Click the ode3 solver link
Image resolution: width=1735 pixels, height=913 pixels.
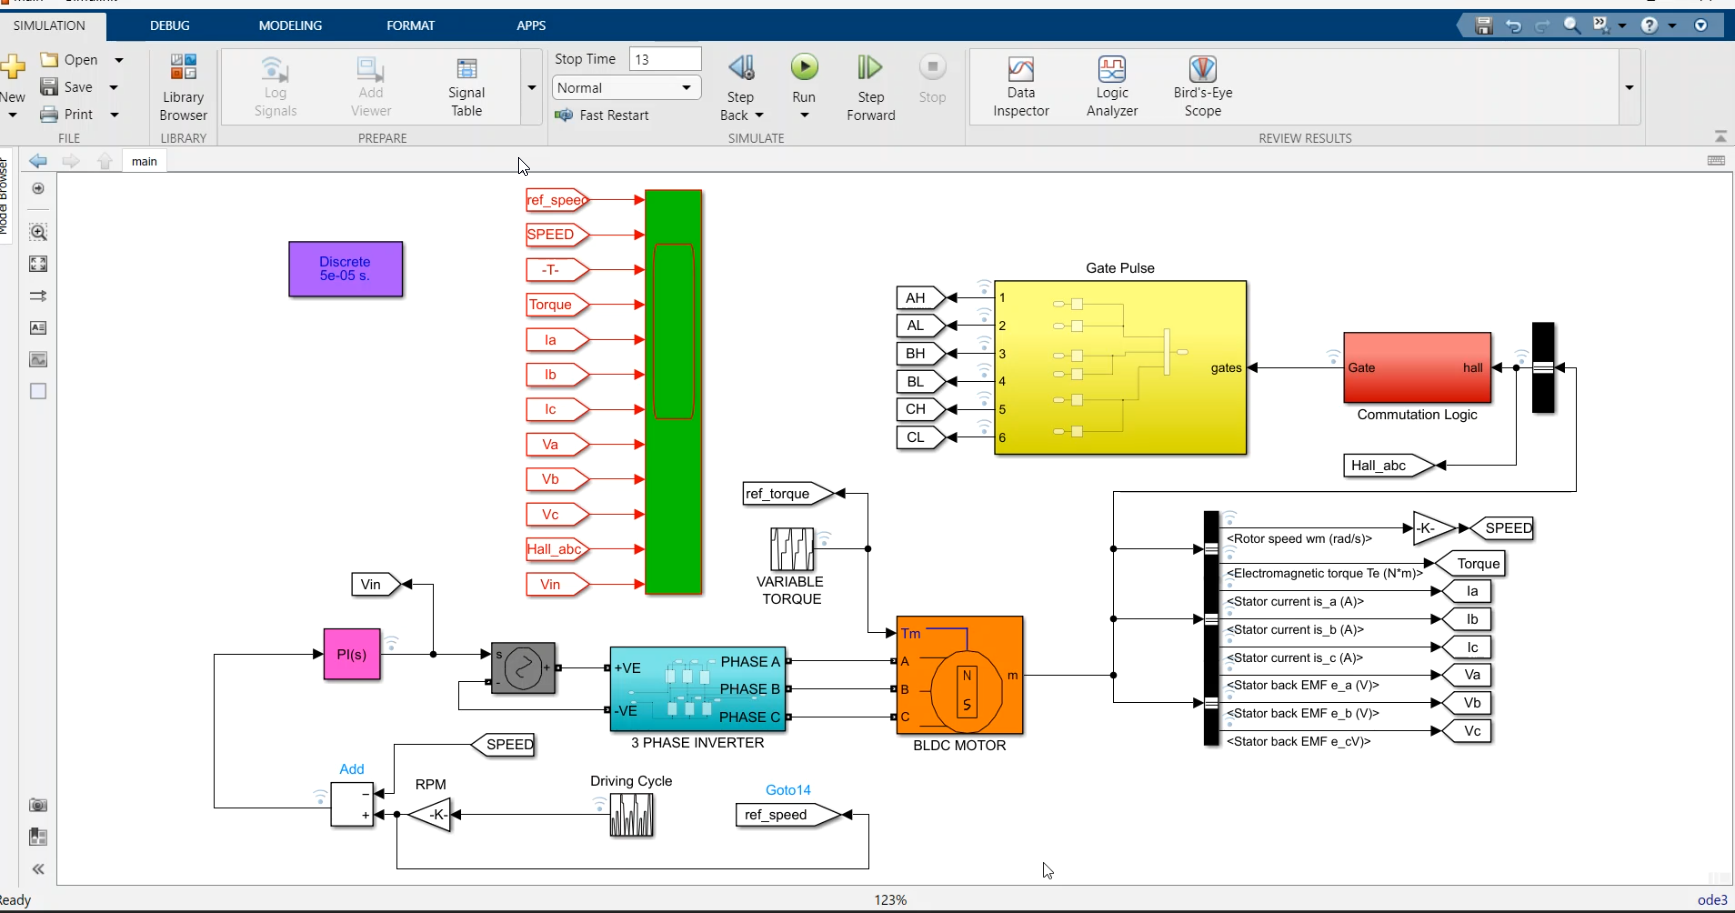1712,900
